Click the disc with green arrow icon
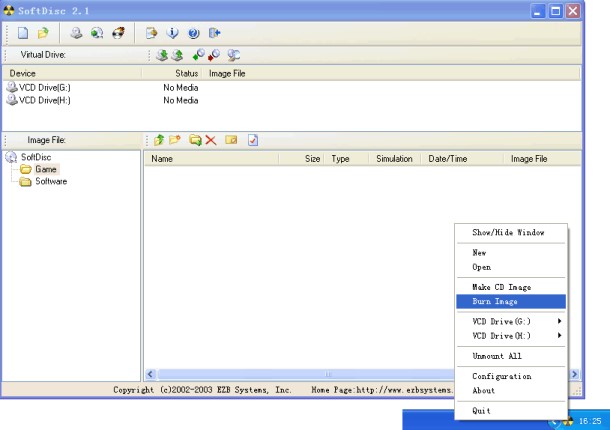The image size is (610, 430). (x=97, y=33)
